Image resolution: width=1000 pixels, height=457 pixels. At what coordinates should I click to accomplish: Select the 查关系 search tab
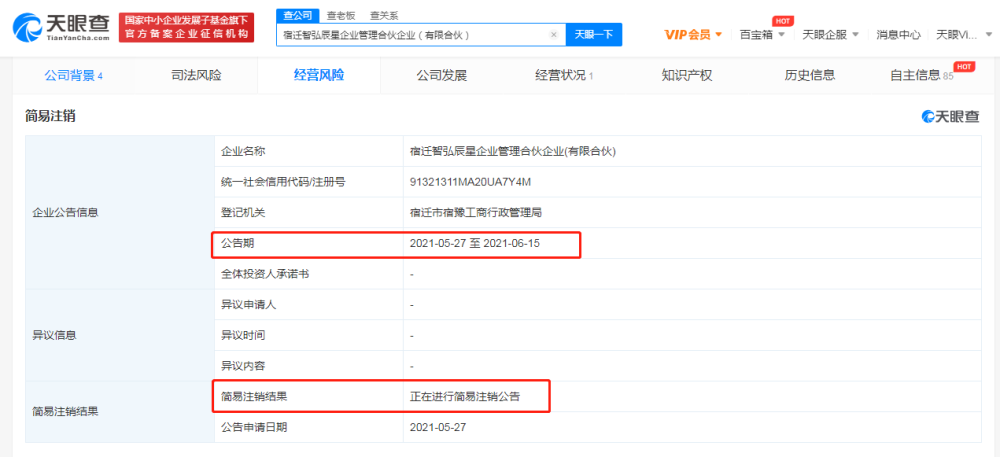click(384, 15)
